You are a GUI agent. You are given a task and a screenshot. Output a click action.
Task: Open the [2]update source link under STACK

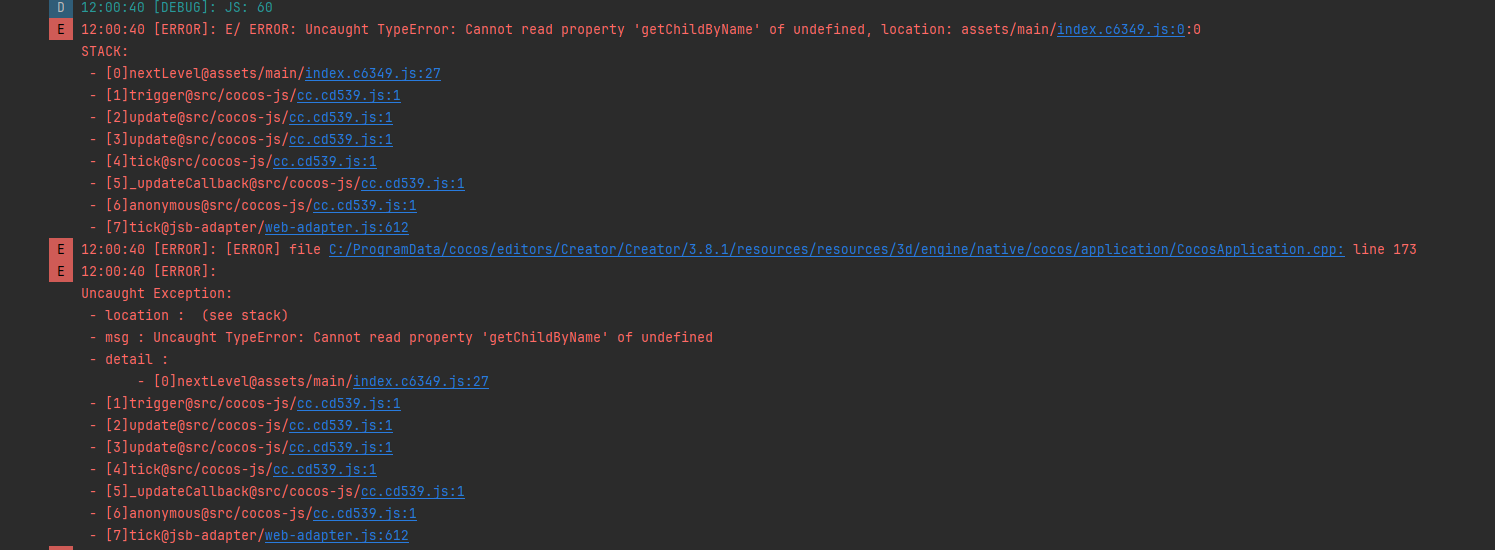point(340,117)
